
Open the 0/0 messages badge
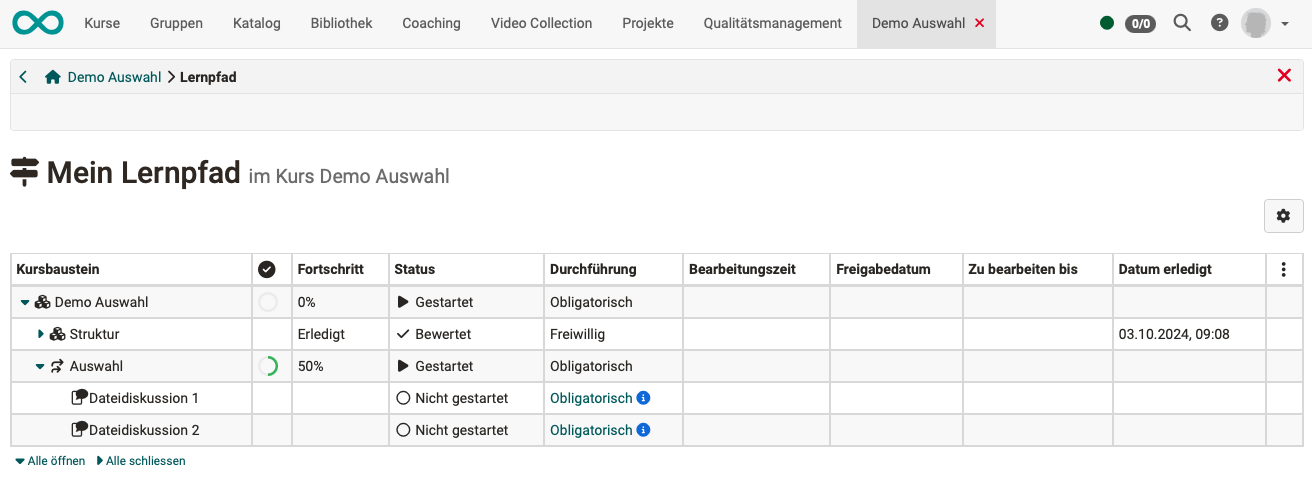pos(1140,23)
